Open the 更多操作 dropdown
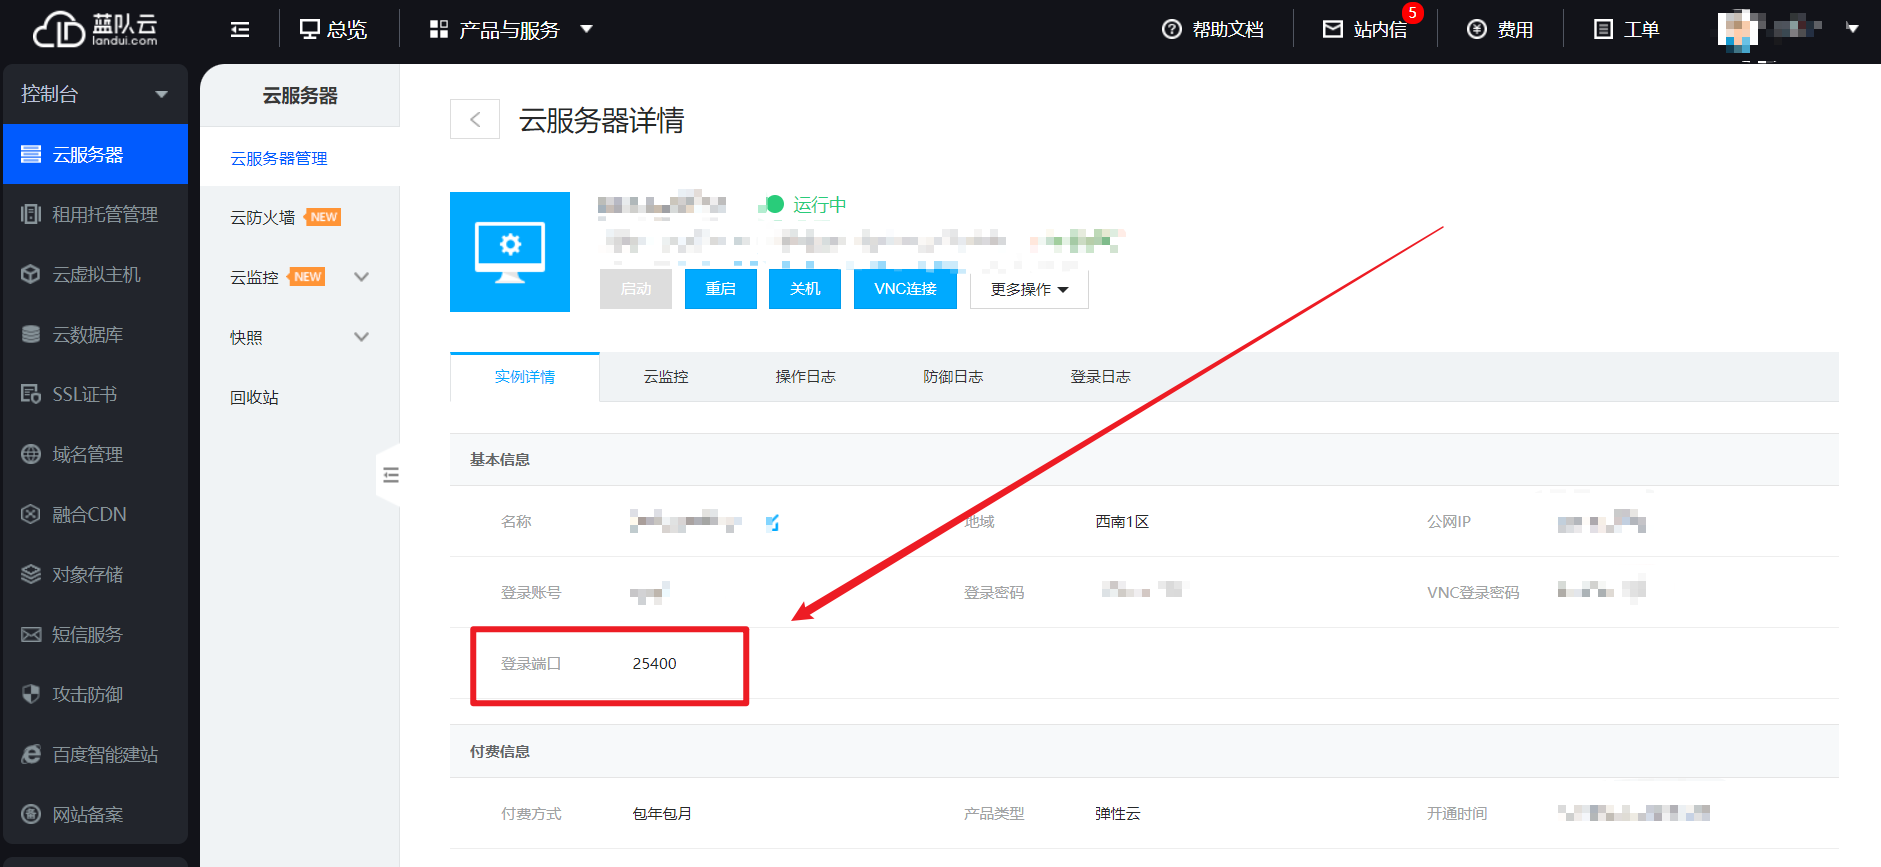This screenshot has height=867, width=1881. coord(1029,289)
